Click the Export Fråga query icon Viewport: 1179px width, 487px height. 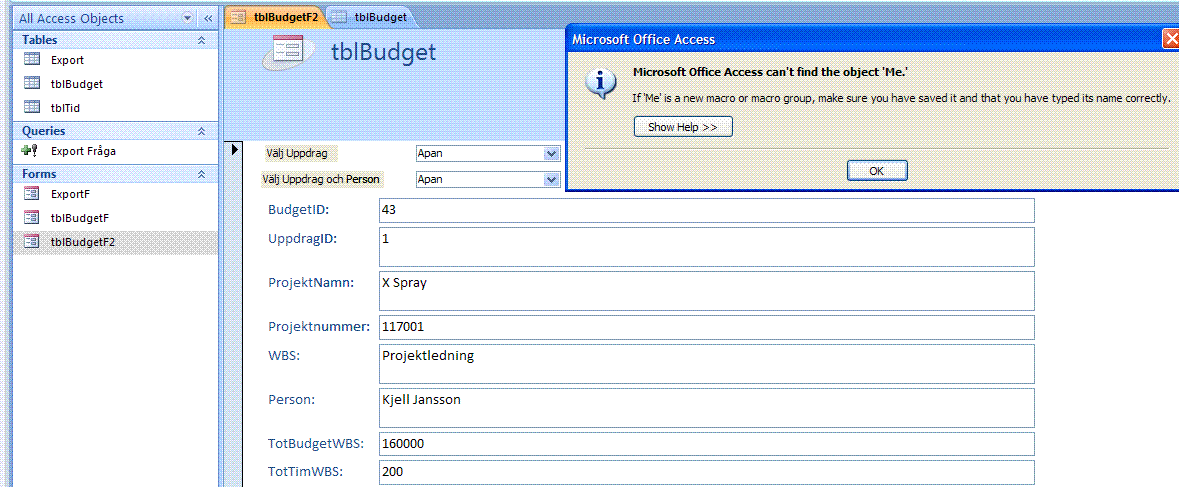point(31,150)
